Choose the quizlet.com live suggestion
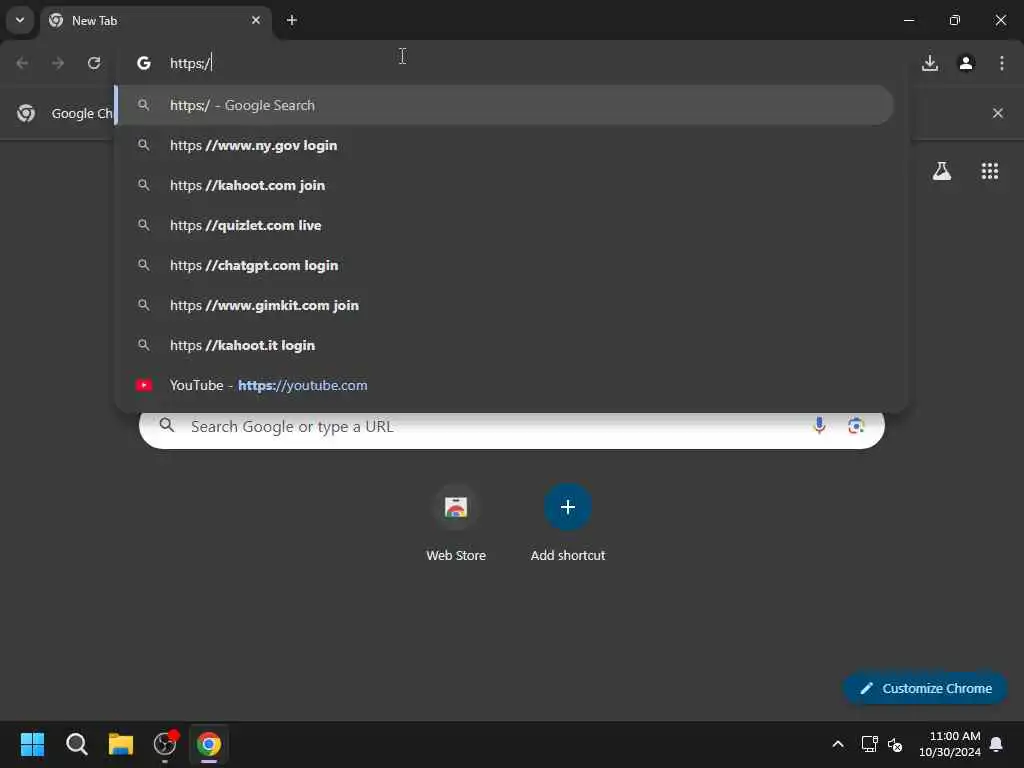The image size is (1024, 768). (504, 225)
